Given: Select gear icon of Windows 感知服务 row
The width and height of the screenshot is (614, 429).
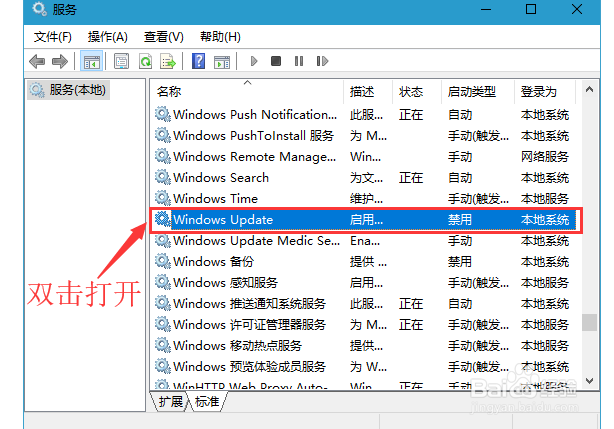Looking at the screenshot, I should tap(163, 282).
